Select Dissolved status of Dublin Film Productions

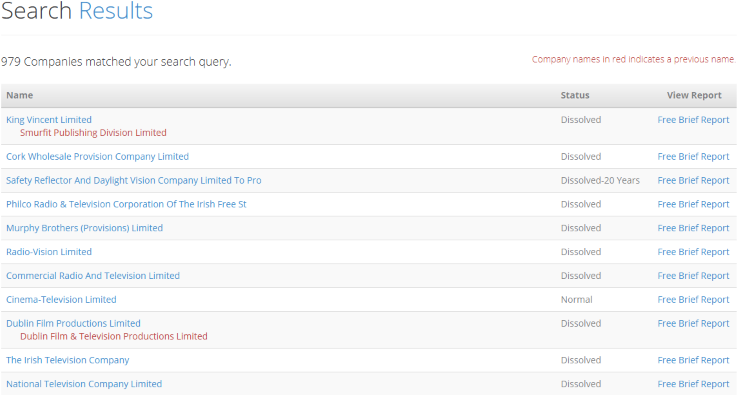[x=581, y=323]
